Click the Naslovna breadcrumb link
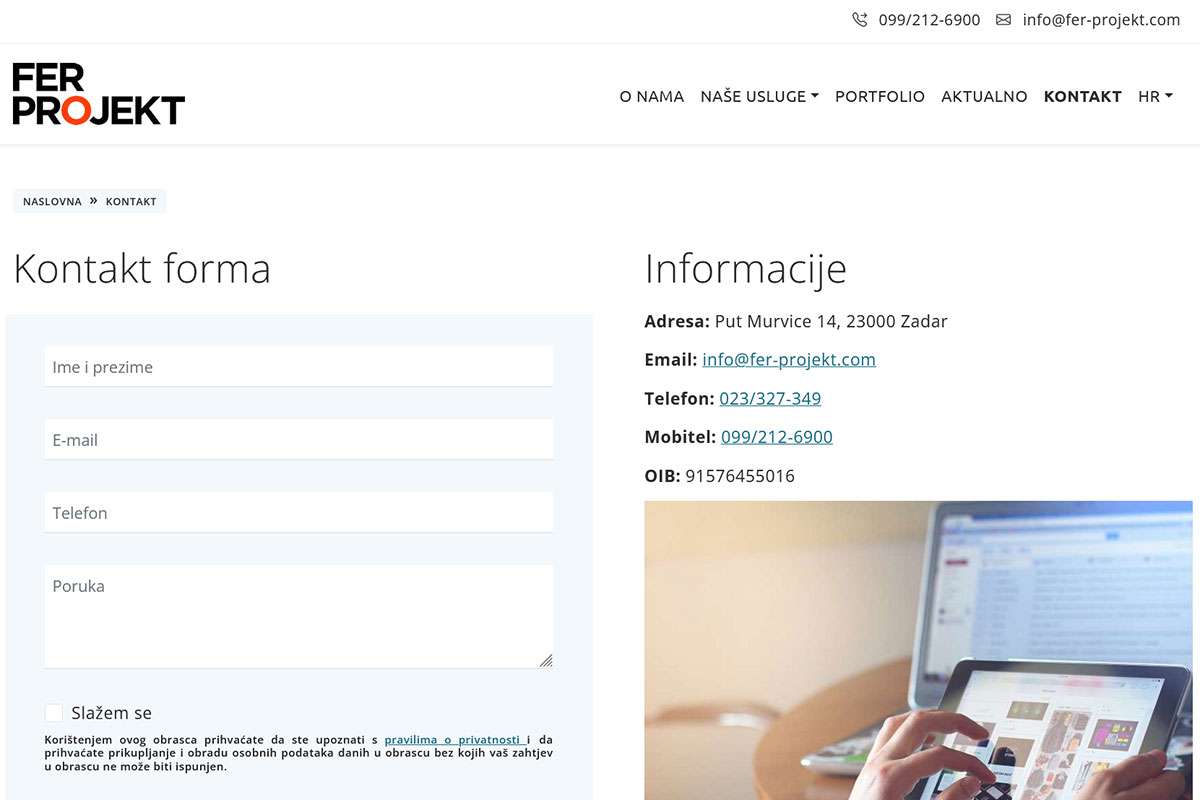The image size is (1200, 800). [x=52, y=201]
